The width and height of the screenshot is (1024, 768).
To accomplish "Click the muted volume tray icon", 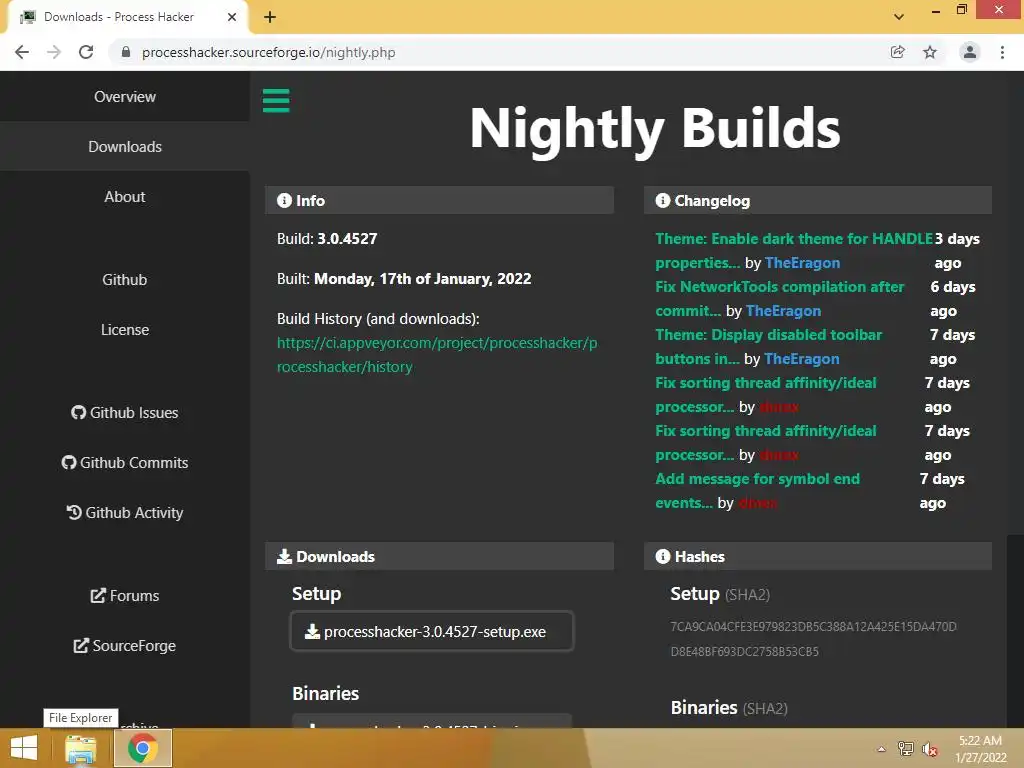I will click(930, 749).
